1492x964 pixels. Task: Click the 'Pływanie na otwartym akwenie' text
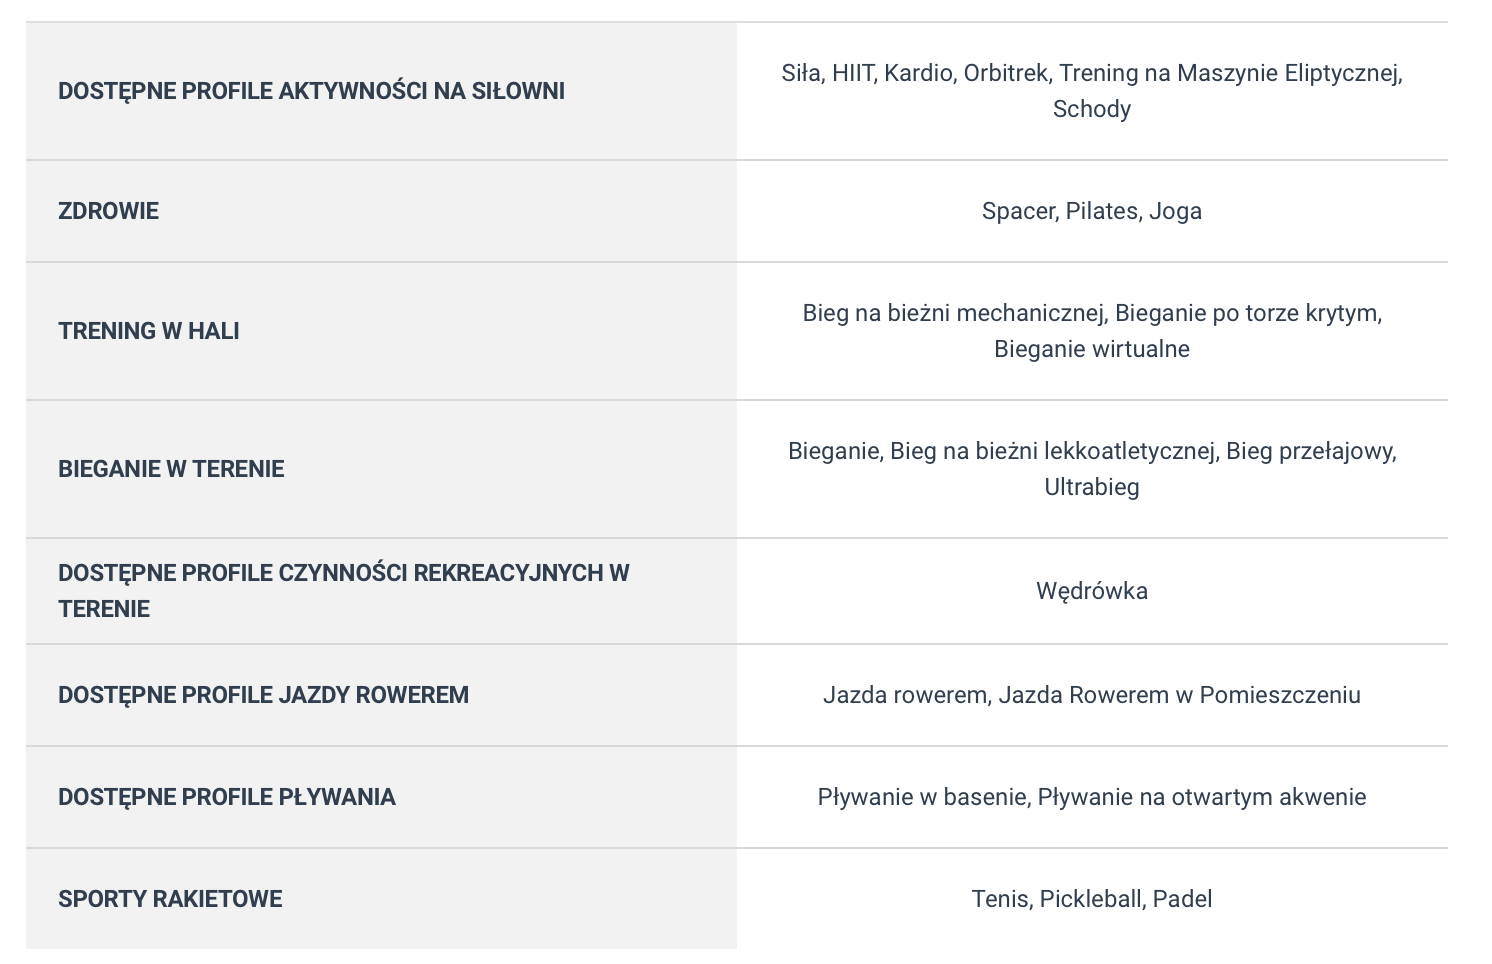(1202, 797)
